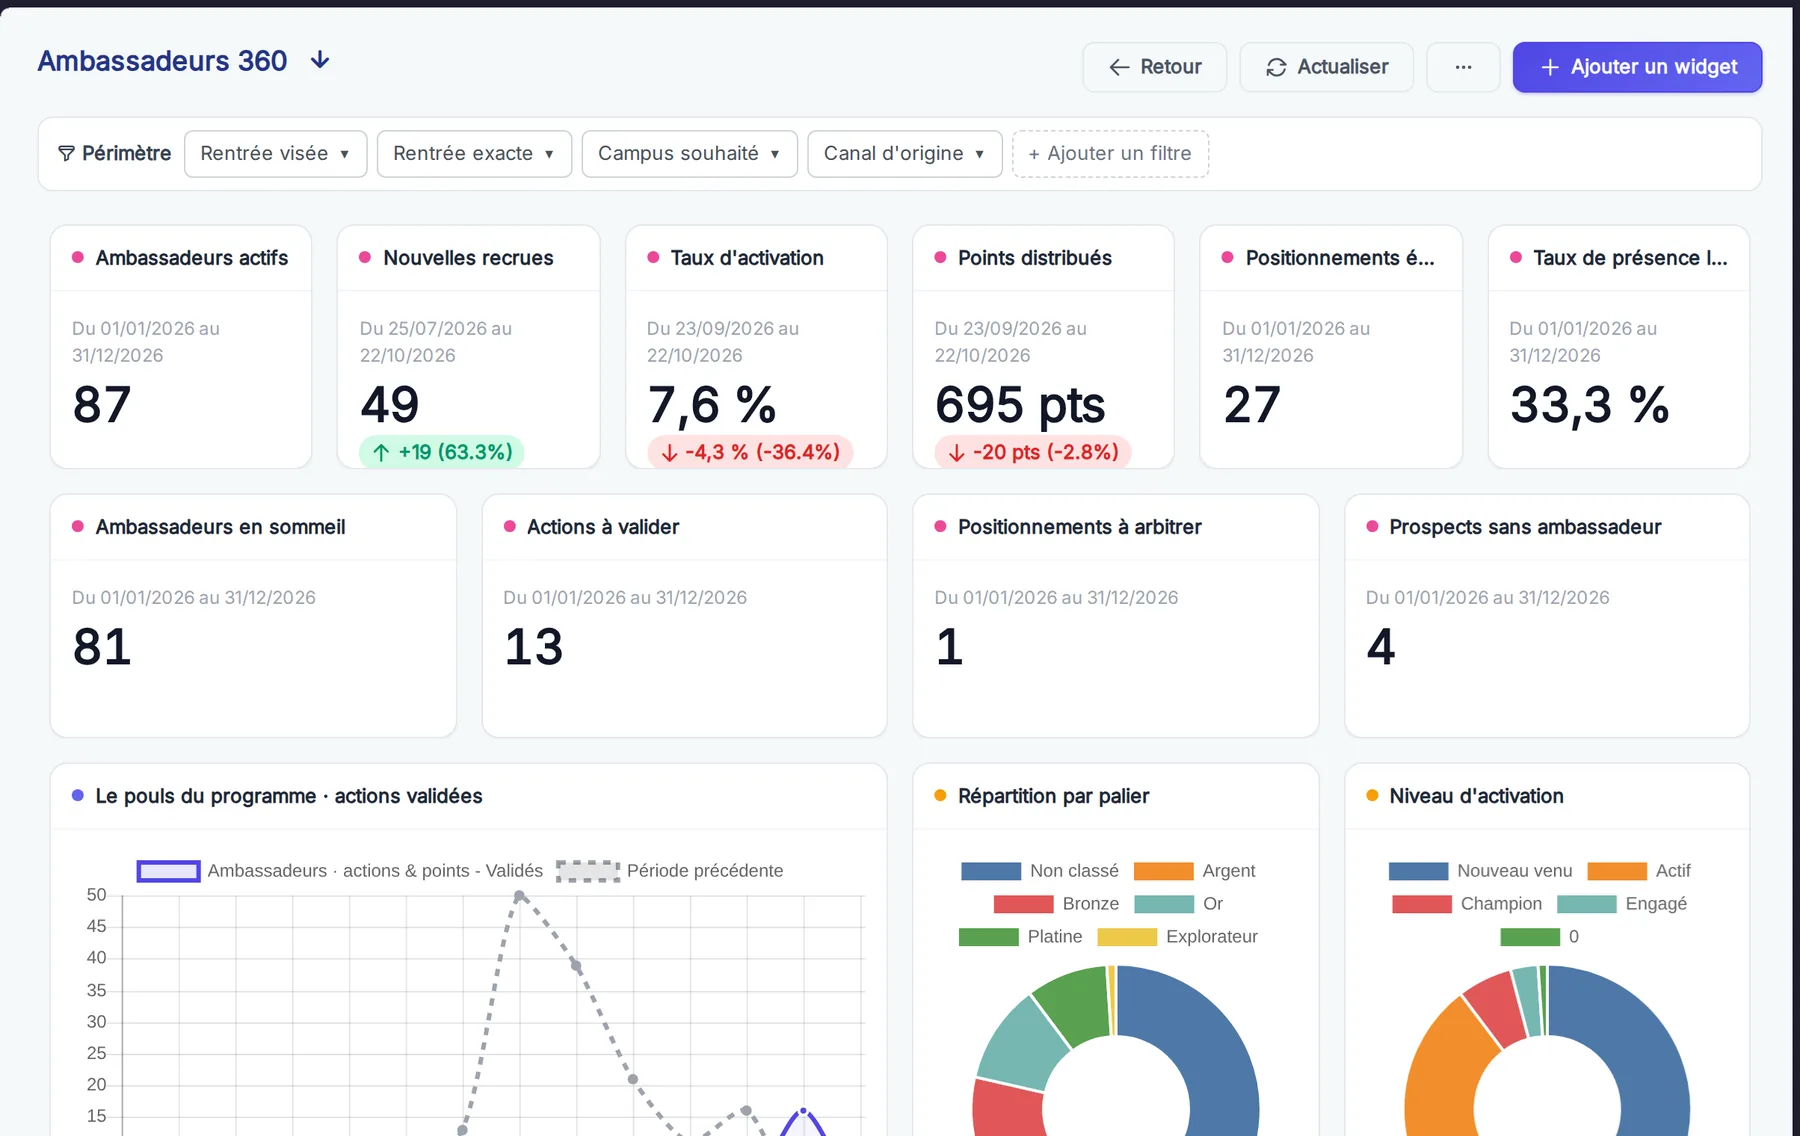Select the Taux d'activation widget title
Screen dimensions: 1800x1136
coord(747,258)
